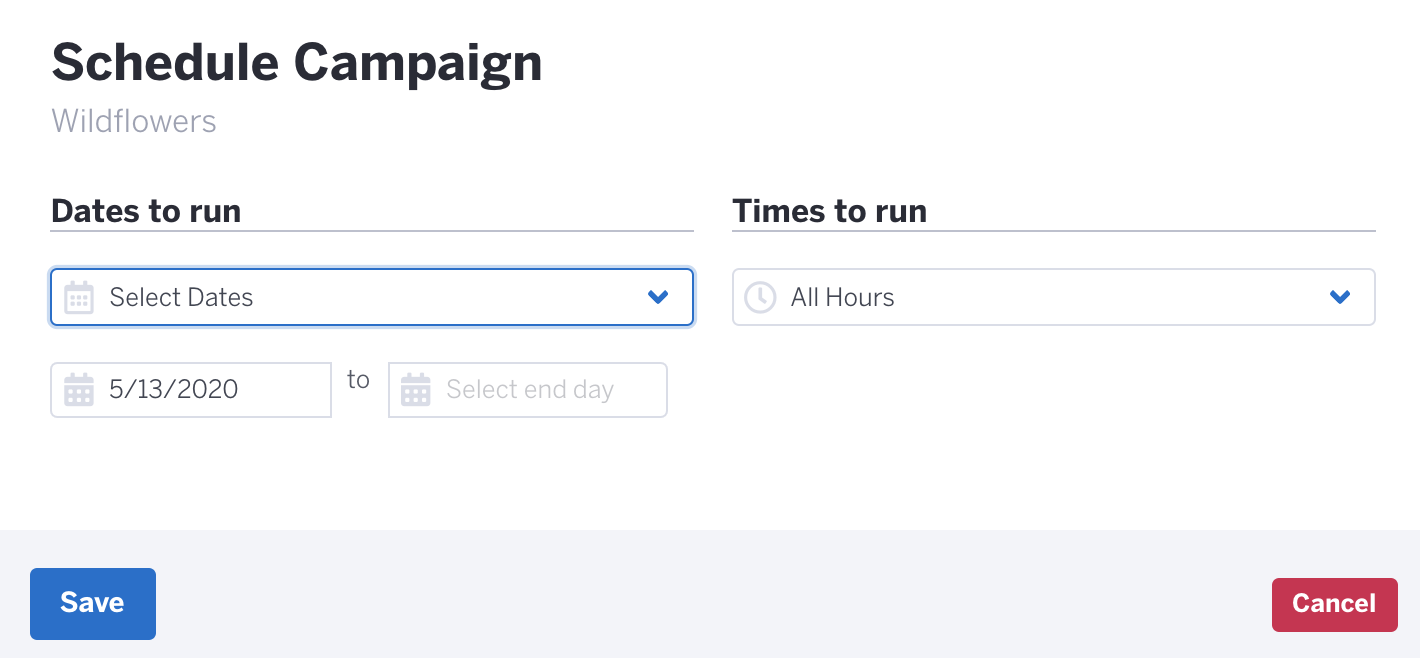The image size is (1420, 658).
Task: Click the 'Select end day' placeholder text
Action: coord(530,390)
